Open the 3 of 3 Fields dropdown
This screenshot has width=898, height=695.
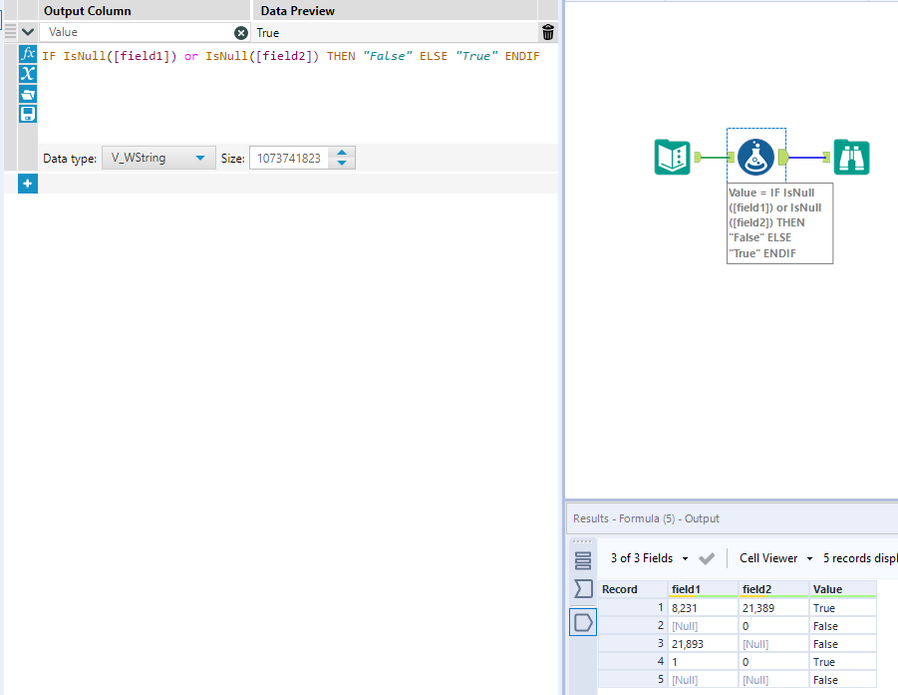tap(650, 558)
